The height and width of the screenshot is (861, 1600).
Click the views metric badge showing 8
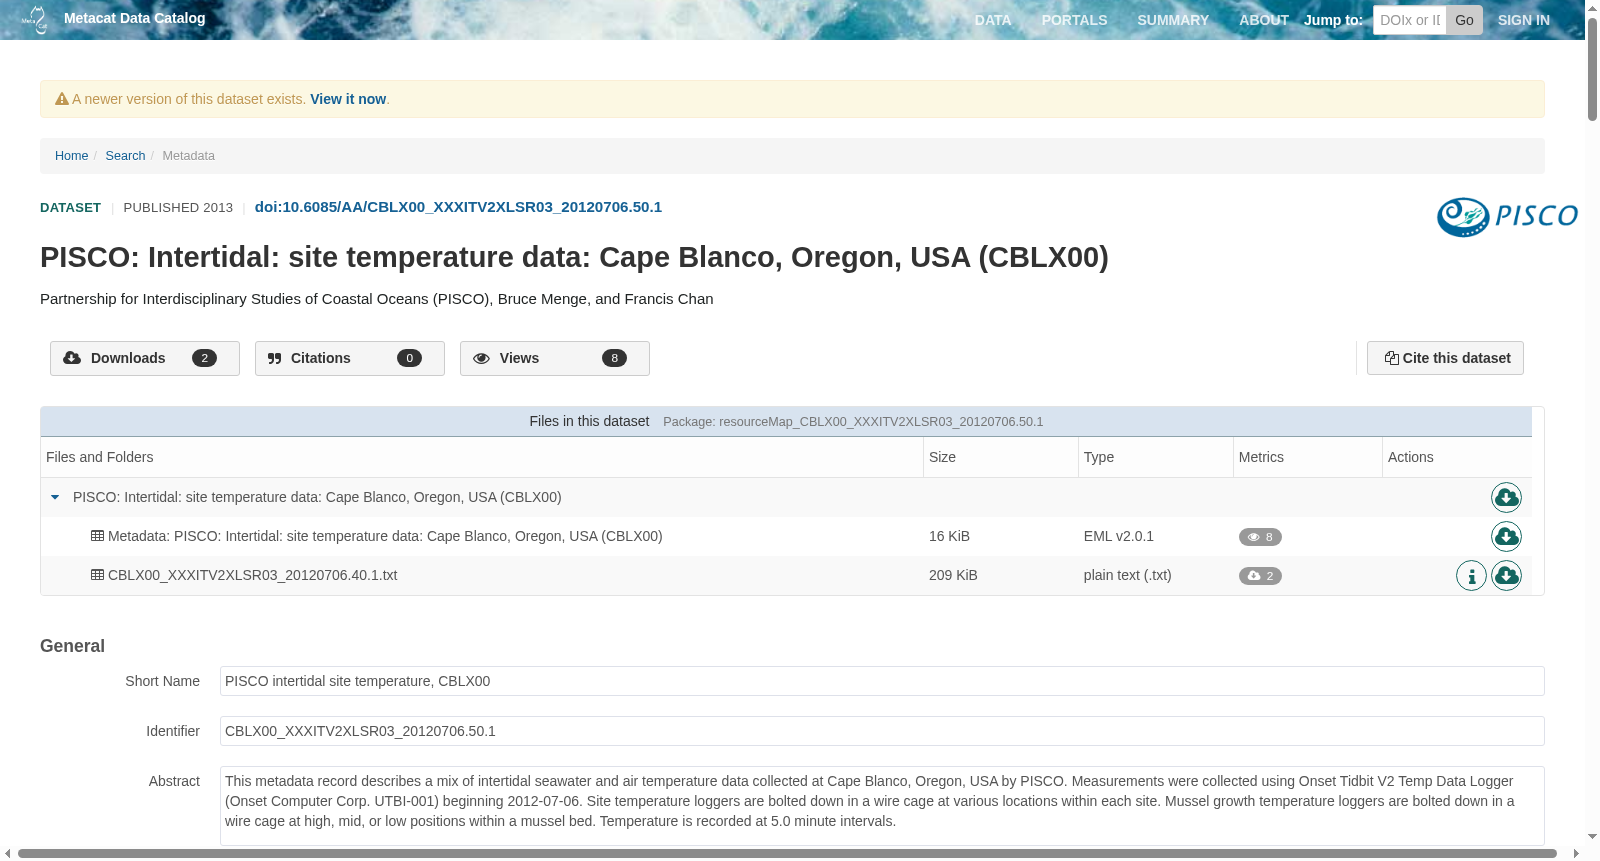tap(1260, 537)
